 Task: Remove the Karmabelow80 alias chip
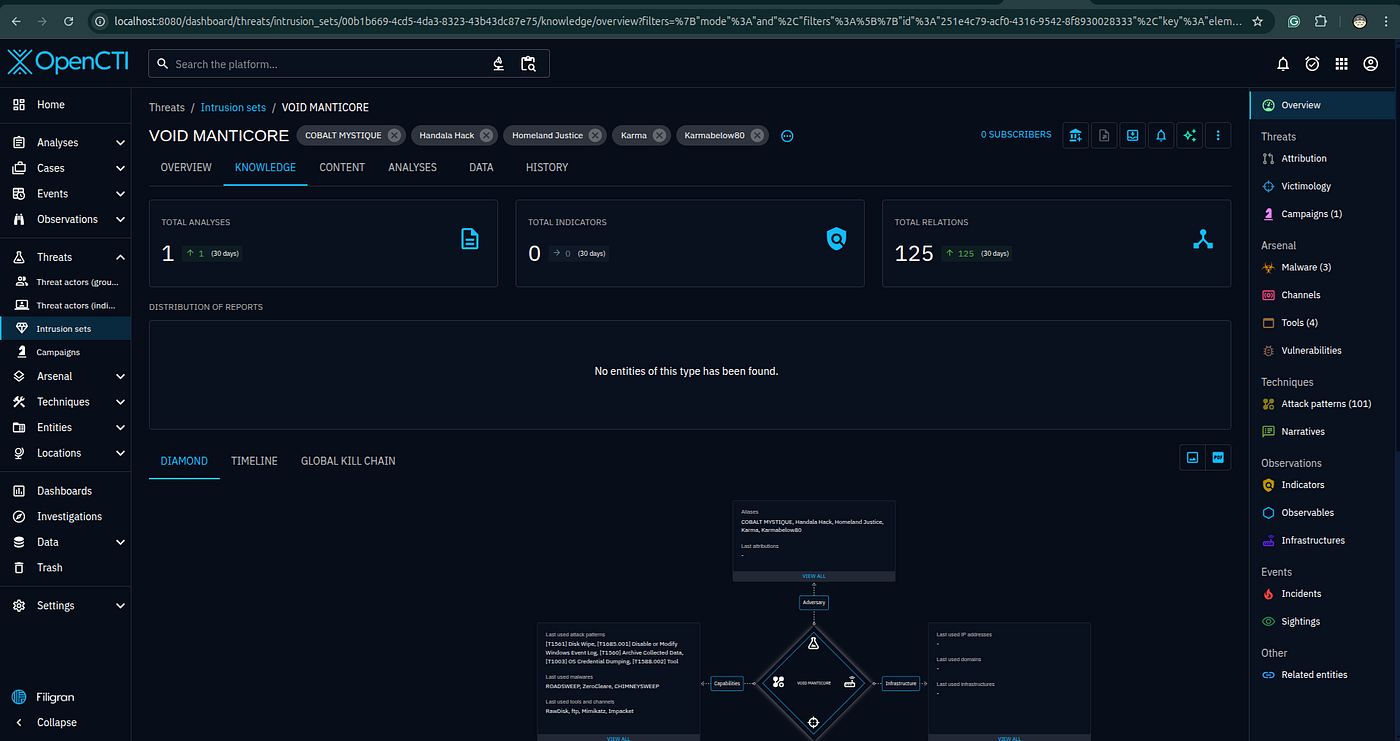(x=757, y=135)
